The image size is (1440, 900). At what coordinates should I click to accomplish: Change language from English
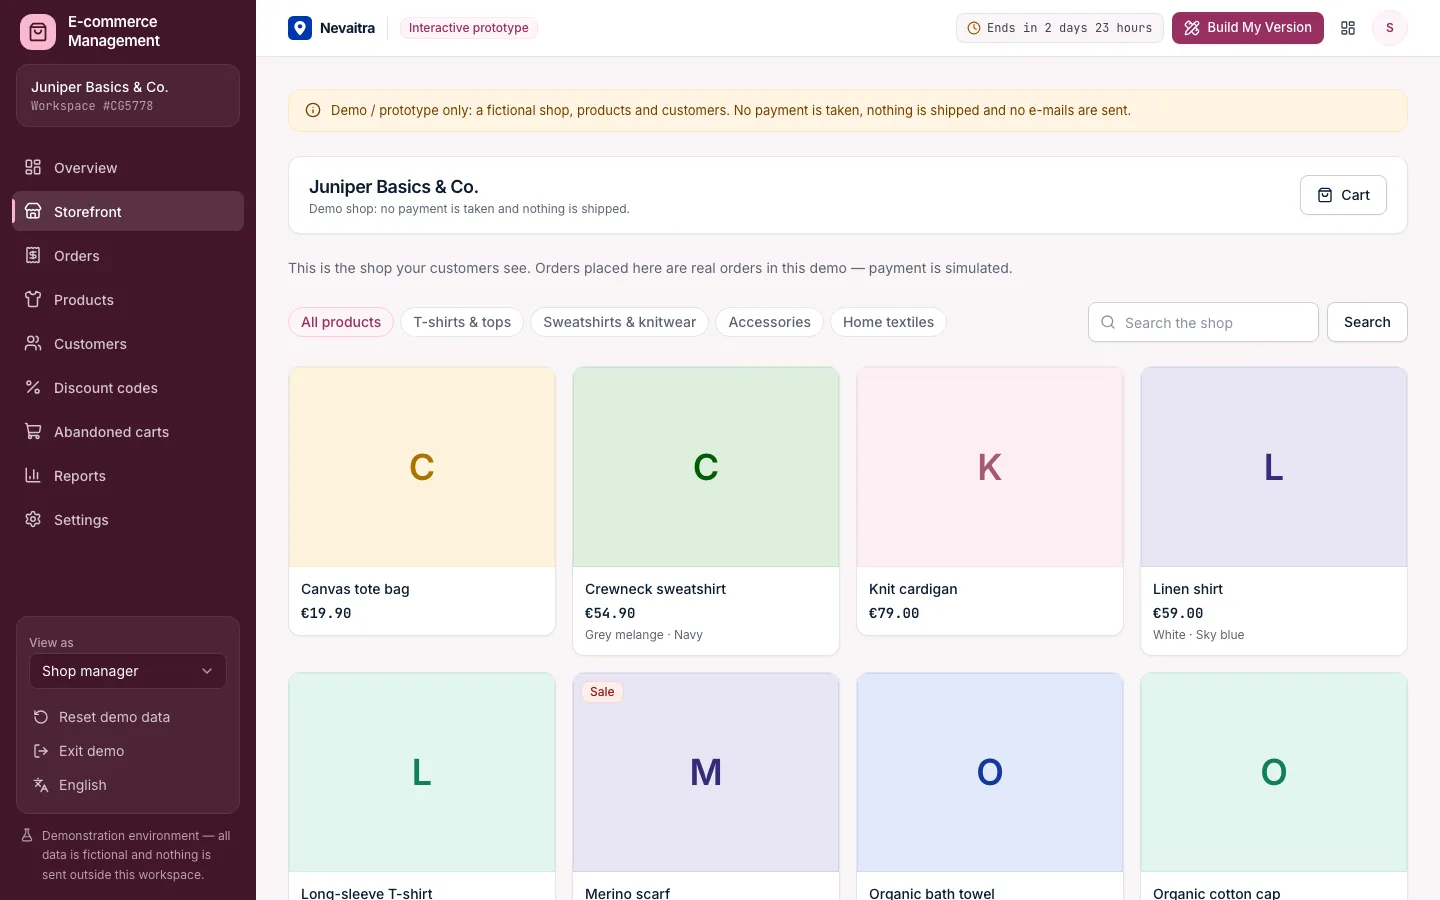pos(128,785)
